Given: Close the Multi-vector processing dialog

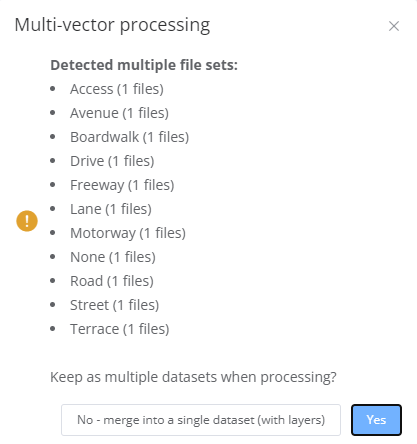Looking at the screenshot, I should click(394, 26).
